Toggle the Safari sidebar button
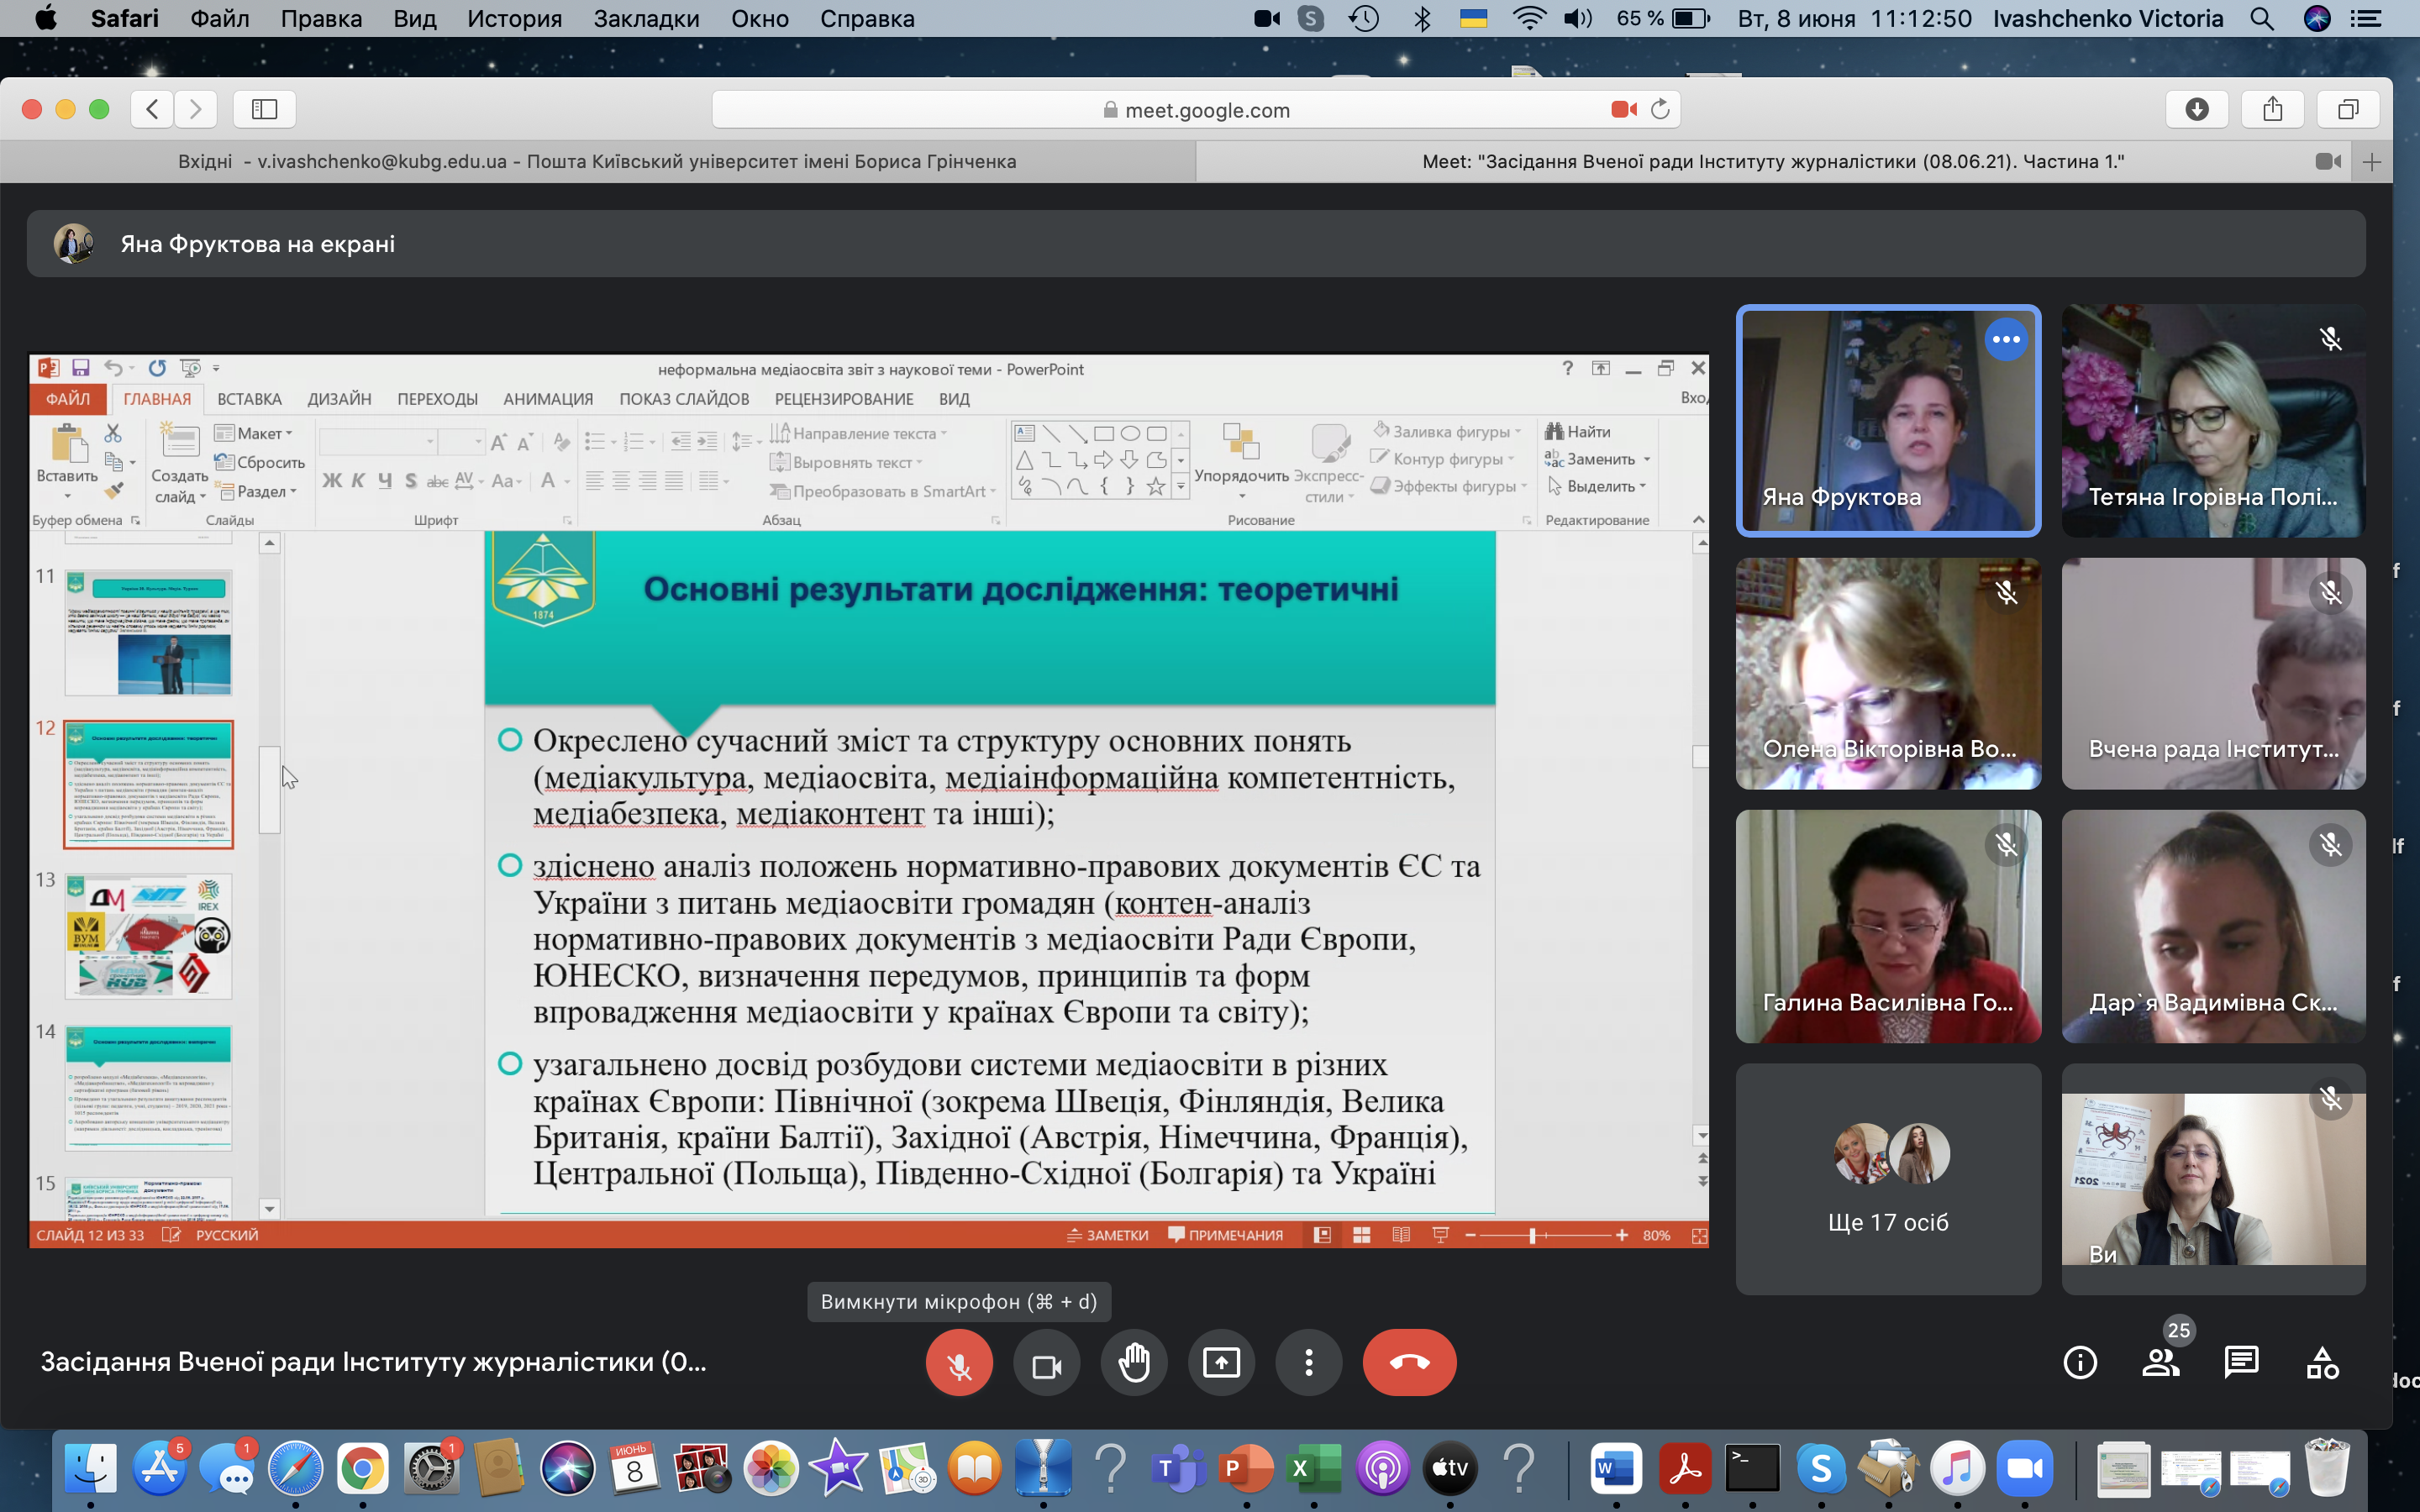The height and width of the screenshot is (1512, 2420). click(x=264, y=109)
